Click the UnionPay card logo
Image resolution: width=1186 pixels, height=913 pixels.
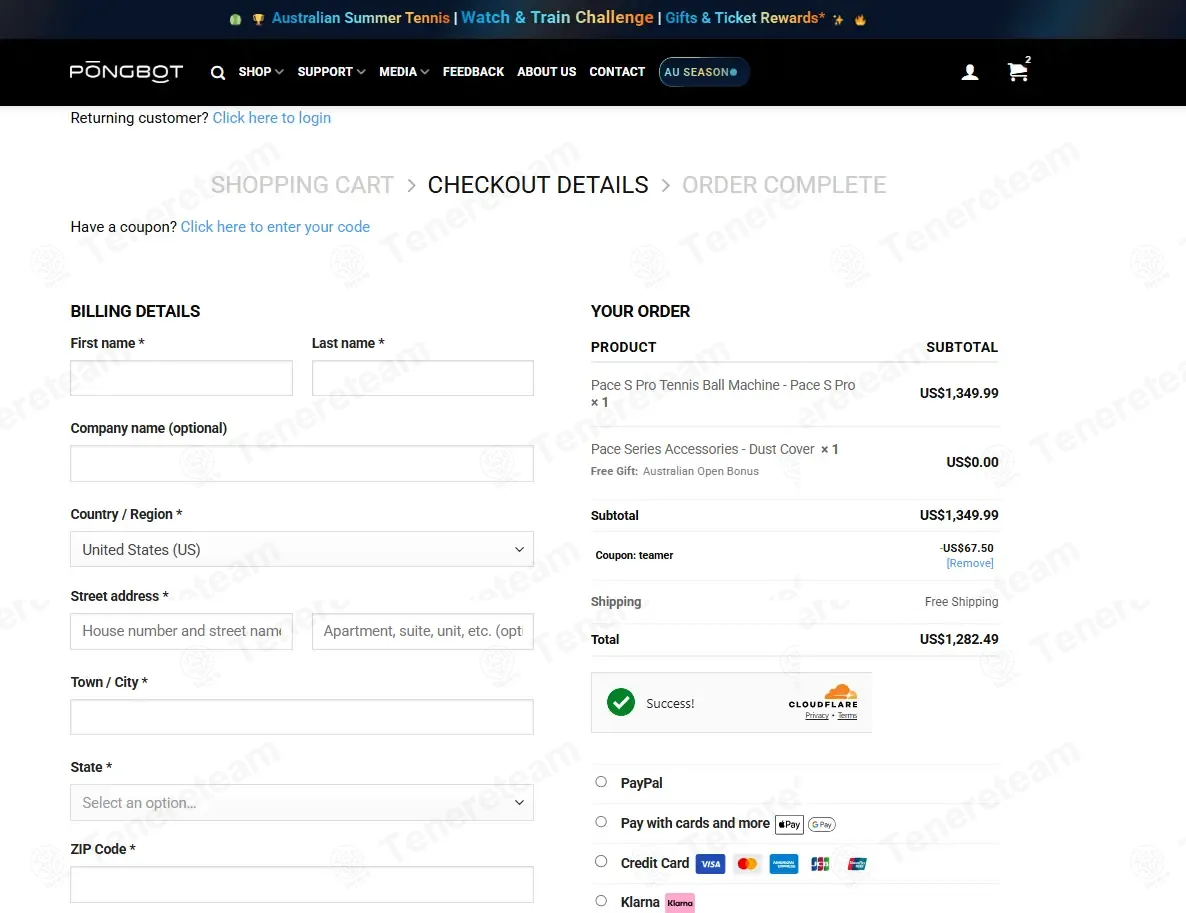857,864
